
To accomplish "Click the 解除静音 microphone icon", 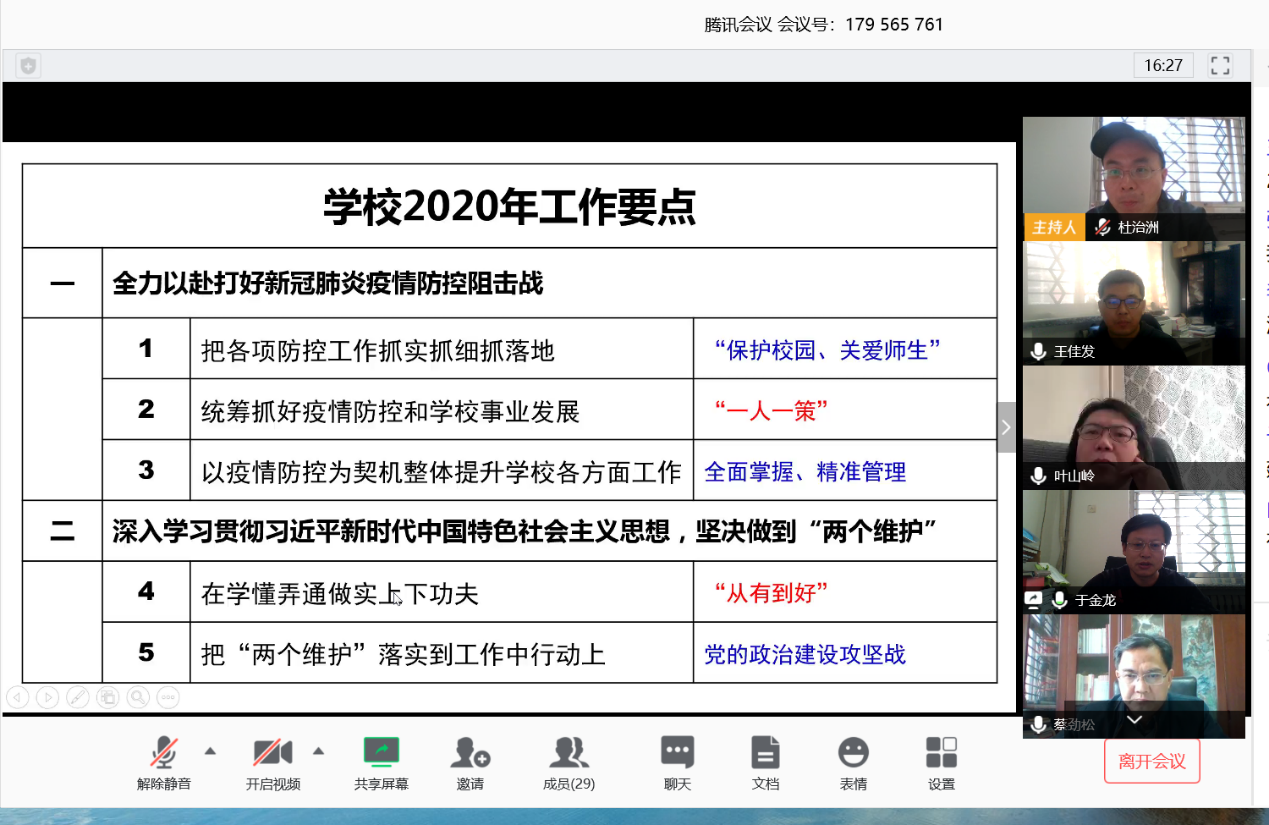I will tap(164, 753).
